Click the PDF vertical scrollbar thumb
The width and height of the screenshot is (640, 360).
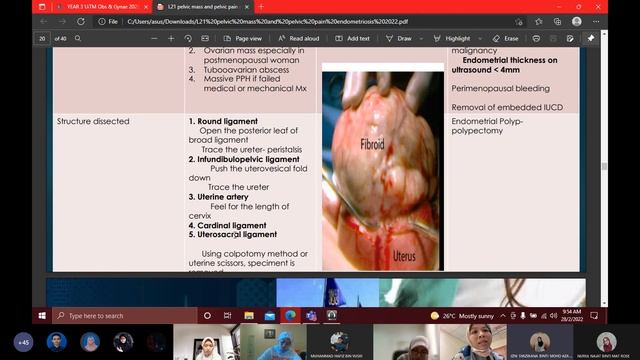pyautogui.click(x=604, y=166)
